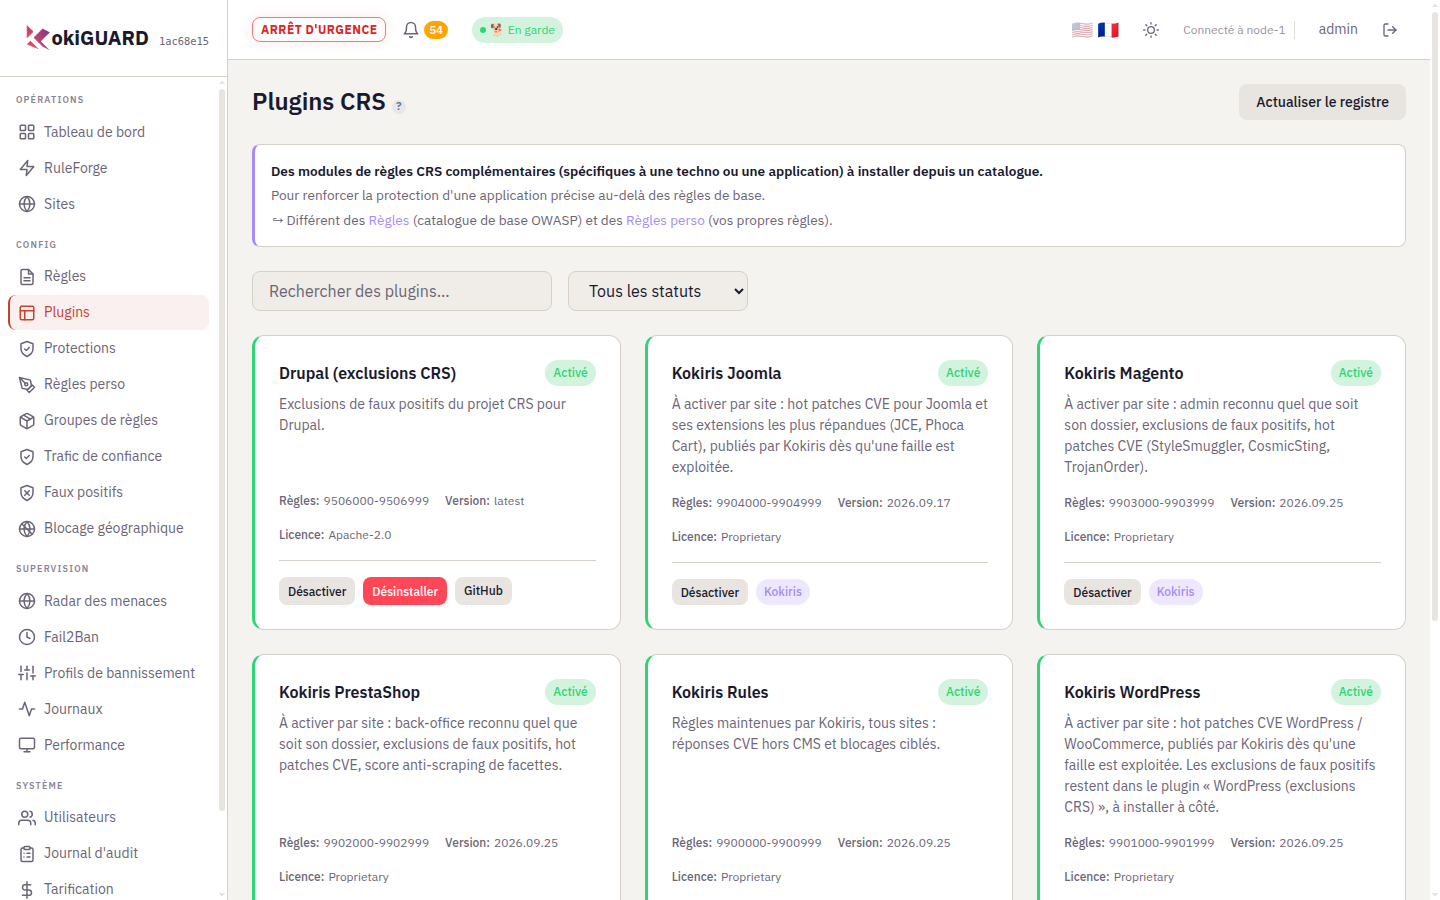This screenshot has width=1440, height=900.
Task: Toggle the light/dark theme sun icon
Action: coord(1151,30)
